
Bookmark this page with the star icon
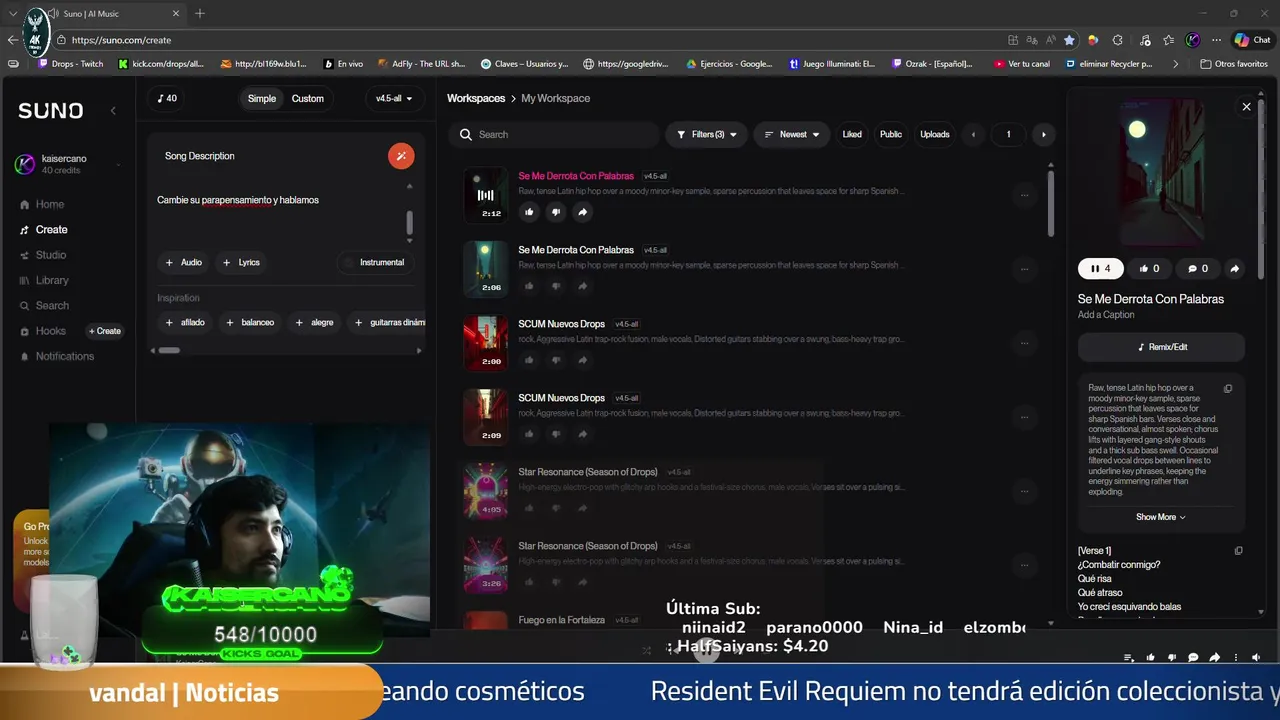point(1069,40)
